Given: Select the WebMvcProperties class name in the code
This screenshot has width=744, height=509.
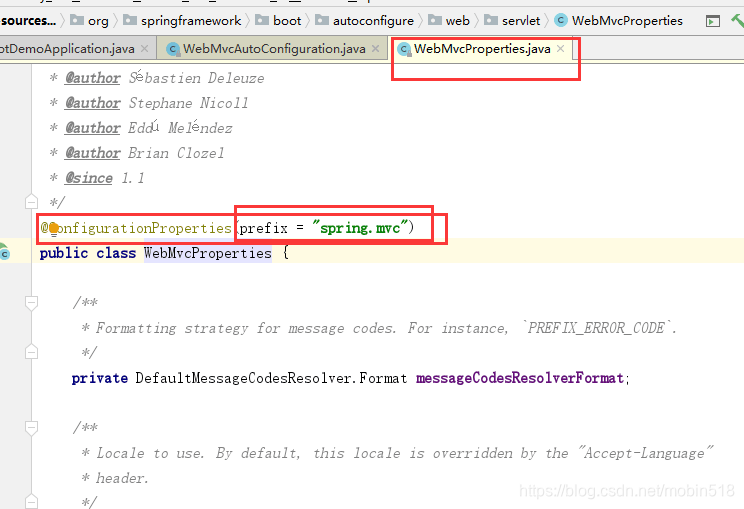Looking at the screenshot, I should pos(208,253).
